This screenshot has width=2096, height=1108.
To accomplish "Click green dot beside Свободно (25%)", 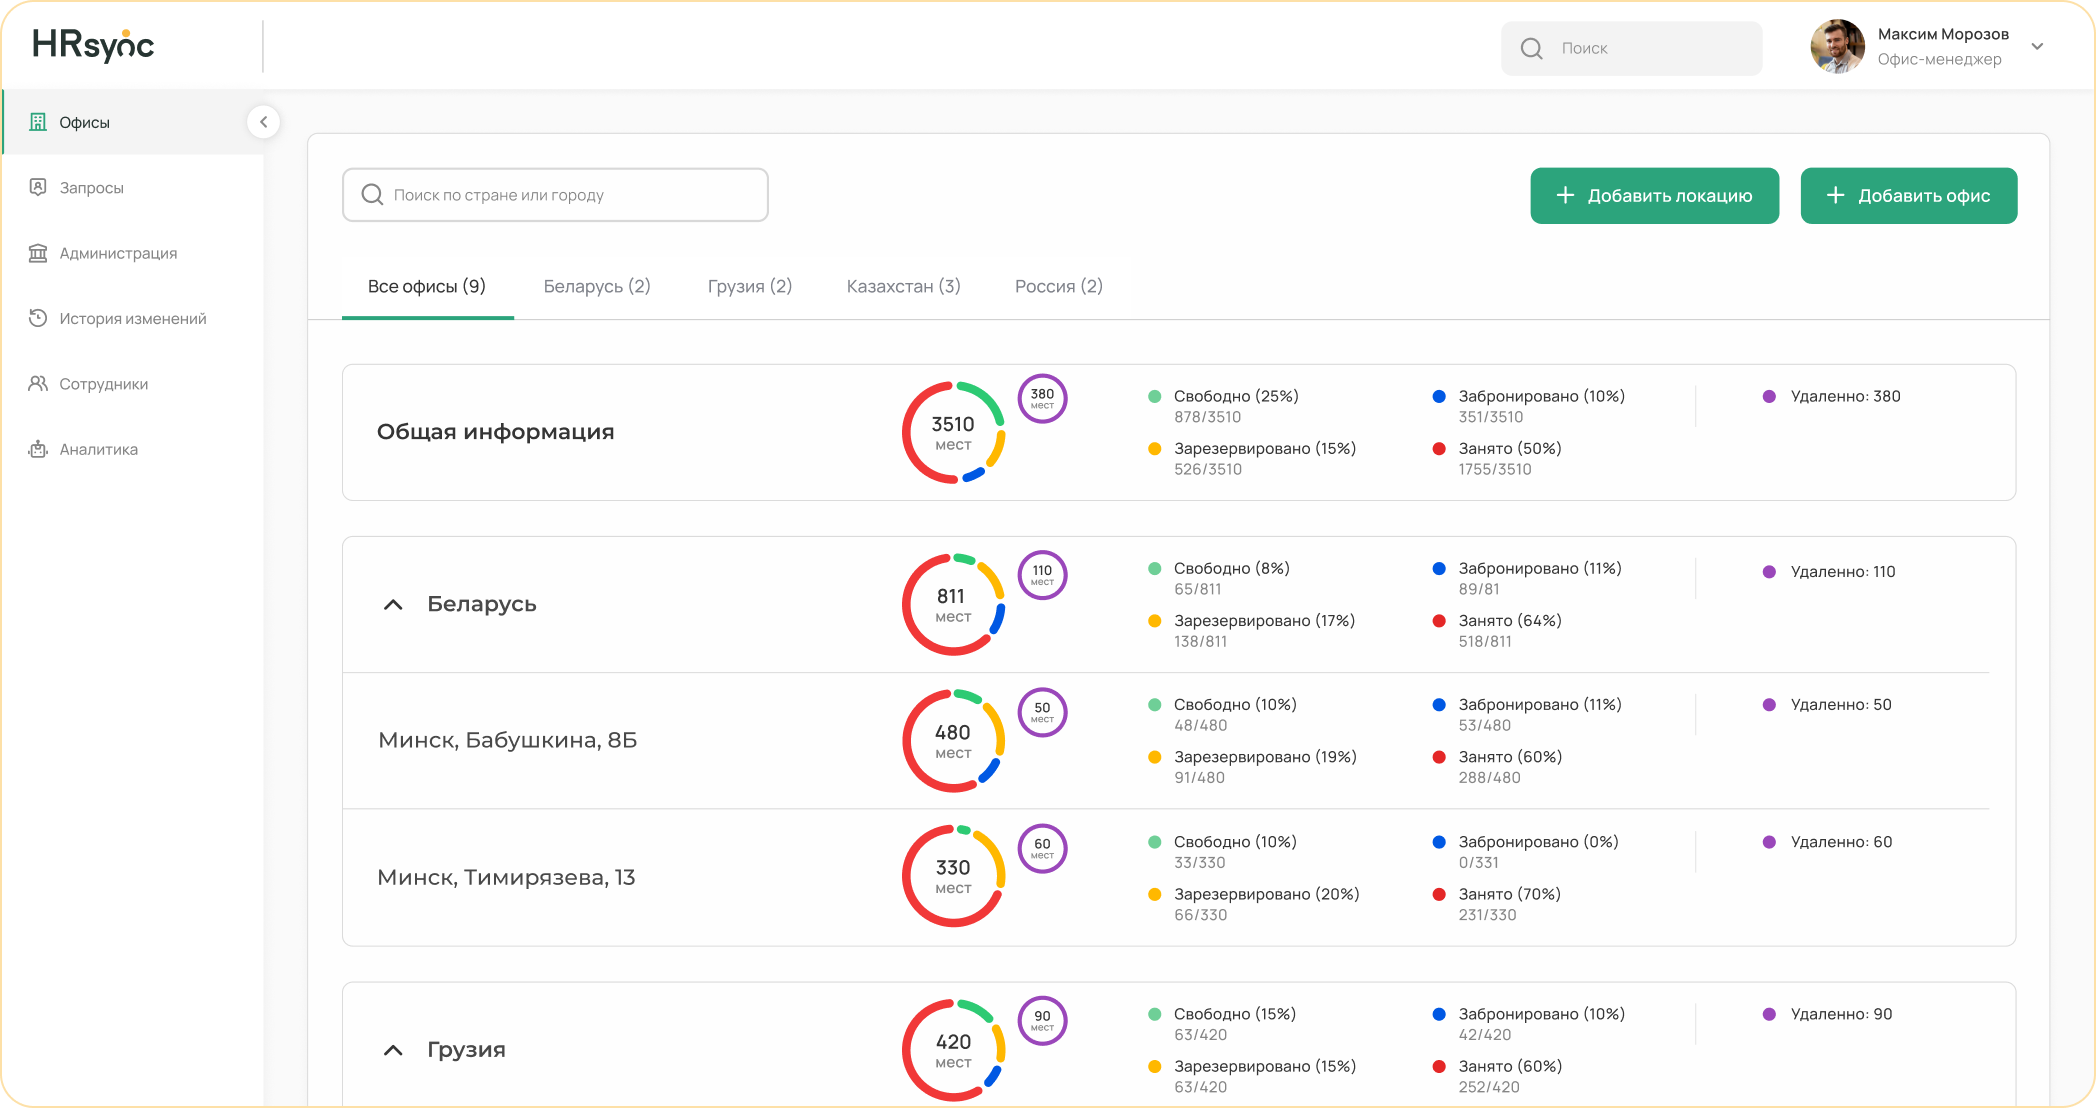I will [1154, 396].
